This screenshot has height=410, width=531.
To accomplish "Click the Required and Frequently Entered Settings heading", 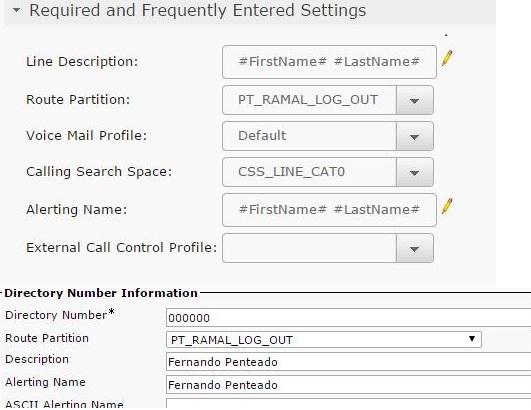I will (198, 10).
